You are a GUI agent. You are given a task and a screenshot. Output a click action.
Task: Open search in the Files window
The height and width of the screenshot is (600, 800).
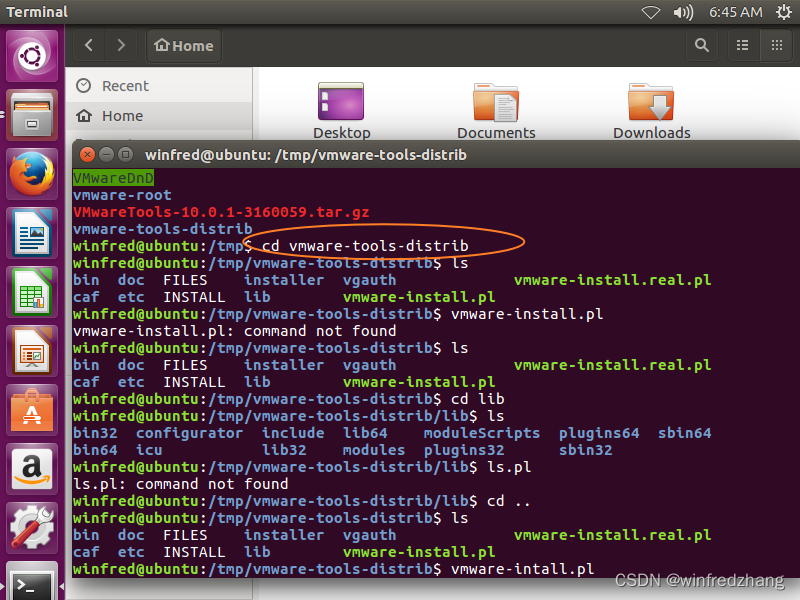702,45
